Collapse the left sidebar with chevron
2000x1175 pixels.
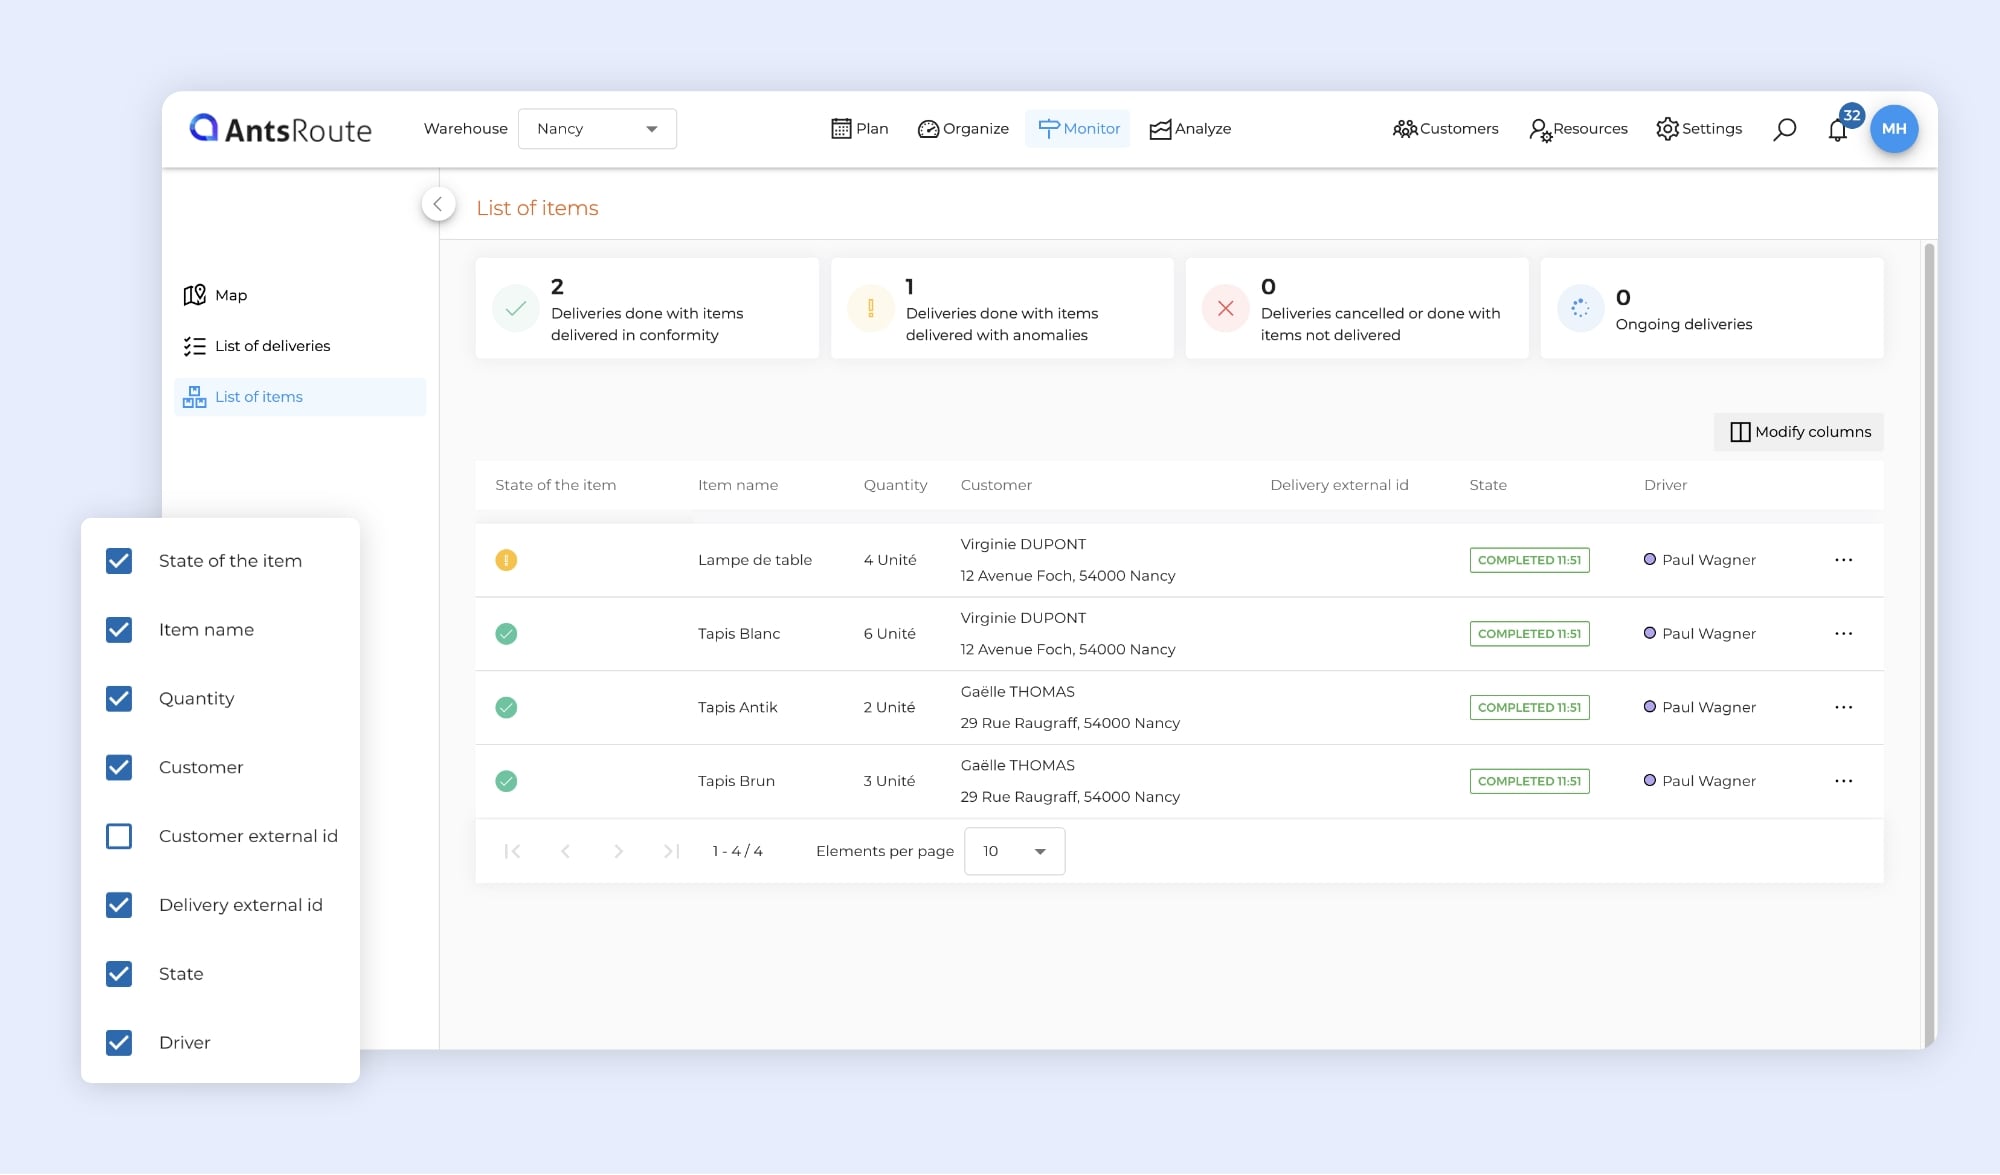click(438, 204)
